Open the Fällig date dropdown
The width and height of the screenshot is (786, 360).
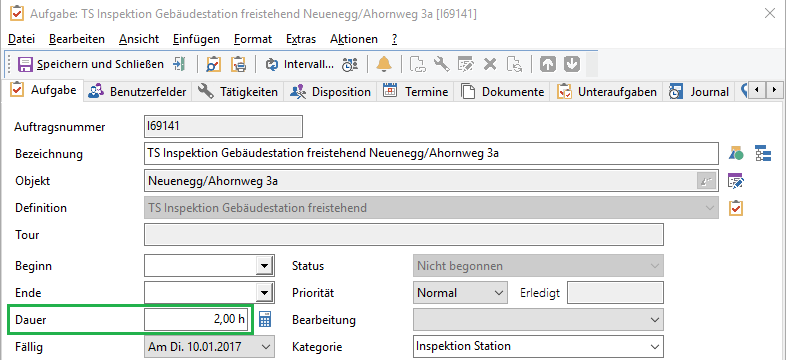click(x=267, y=346)
